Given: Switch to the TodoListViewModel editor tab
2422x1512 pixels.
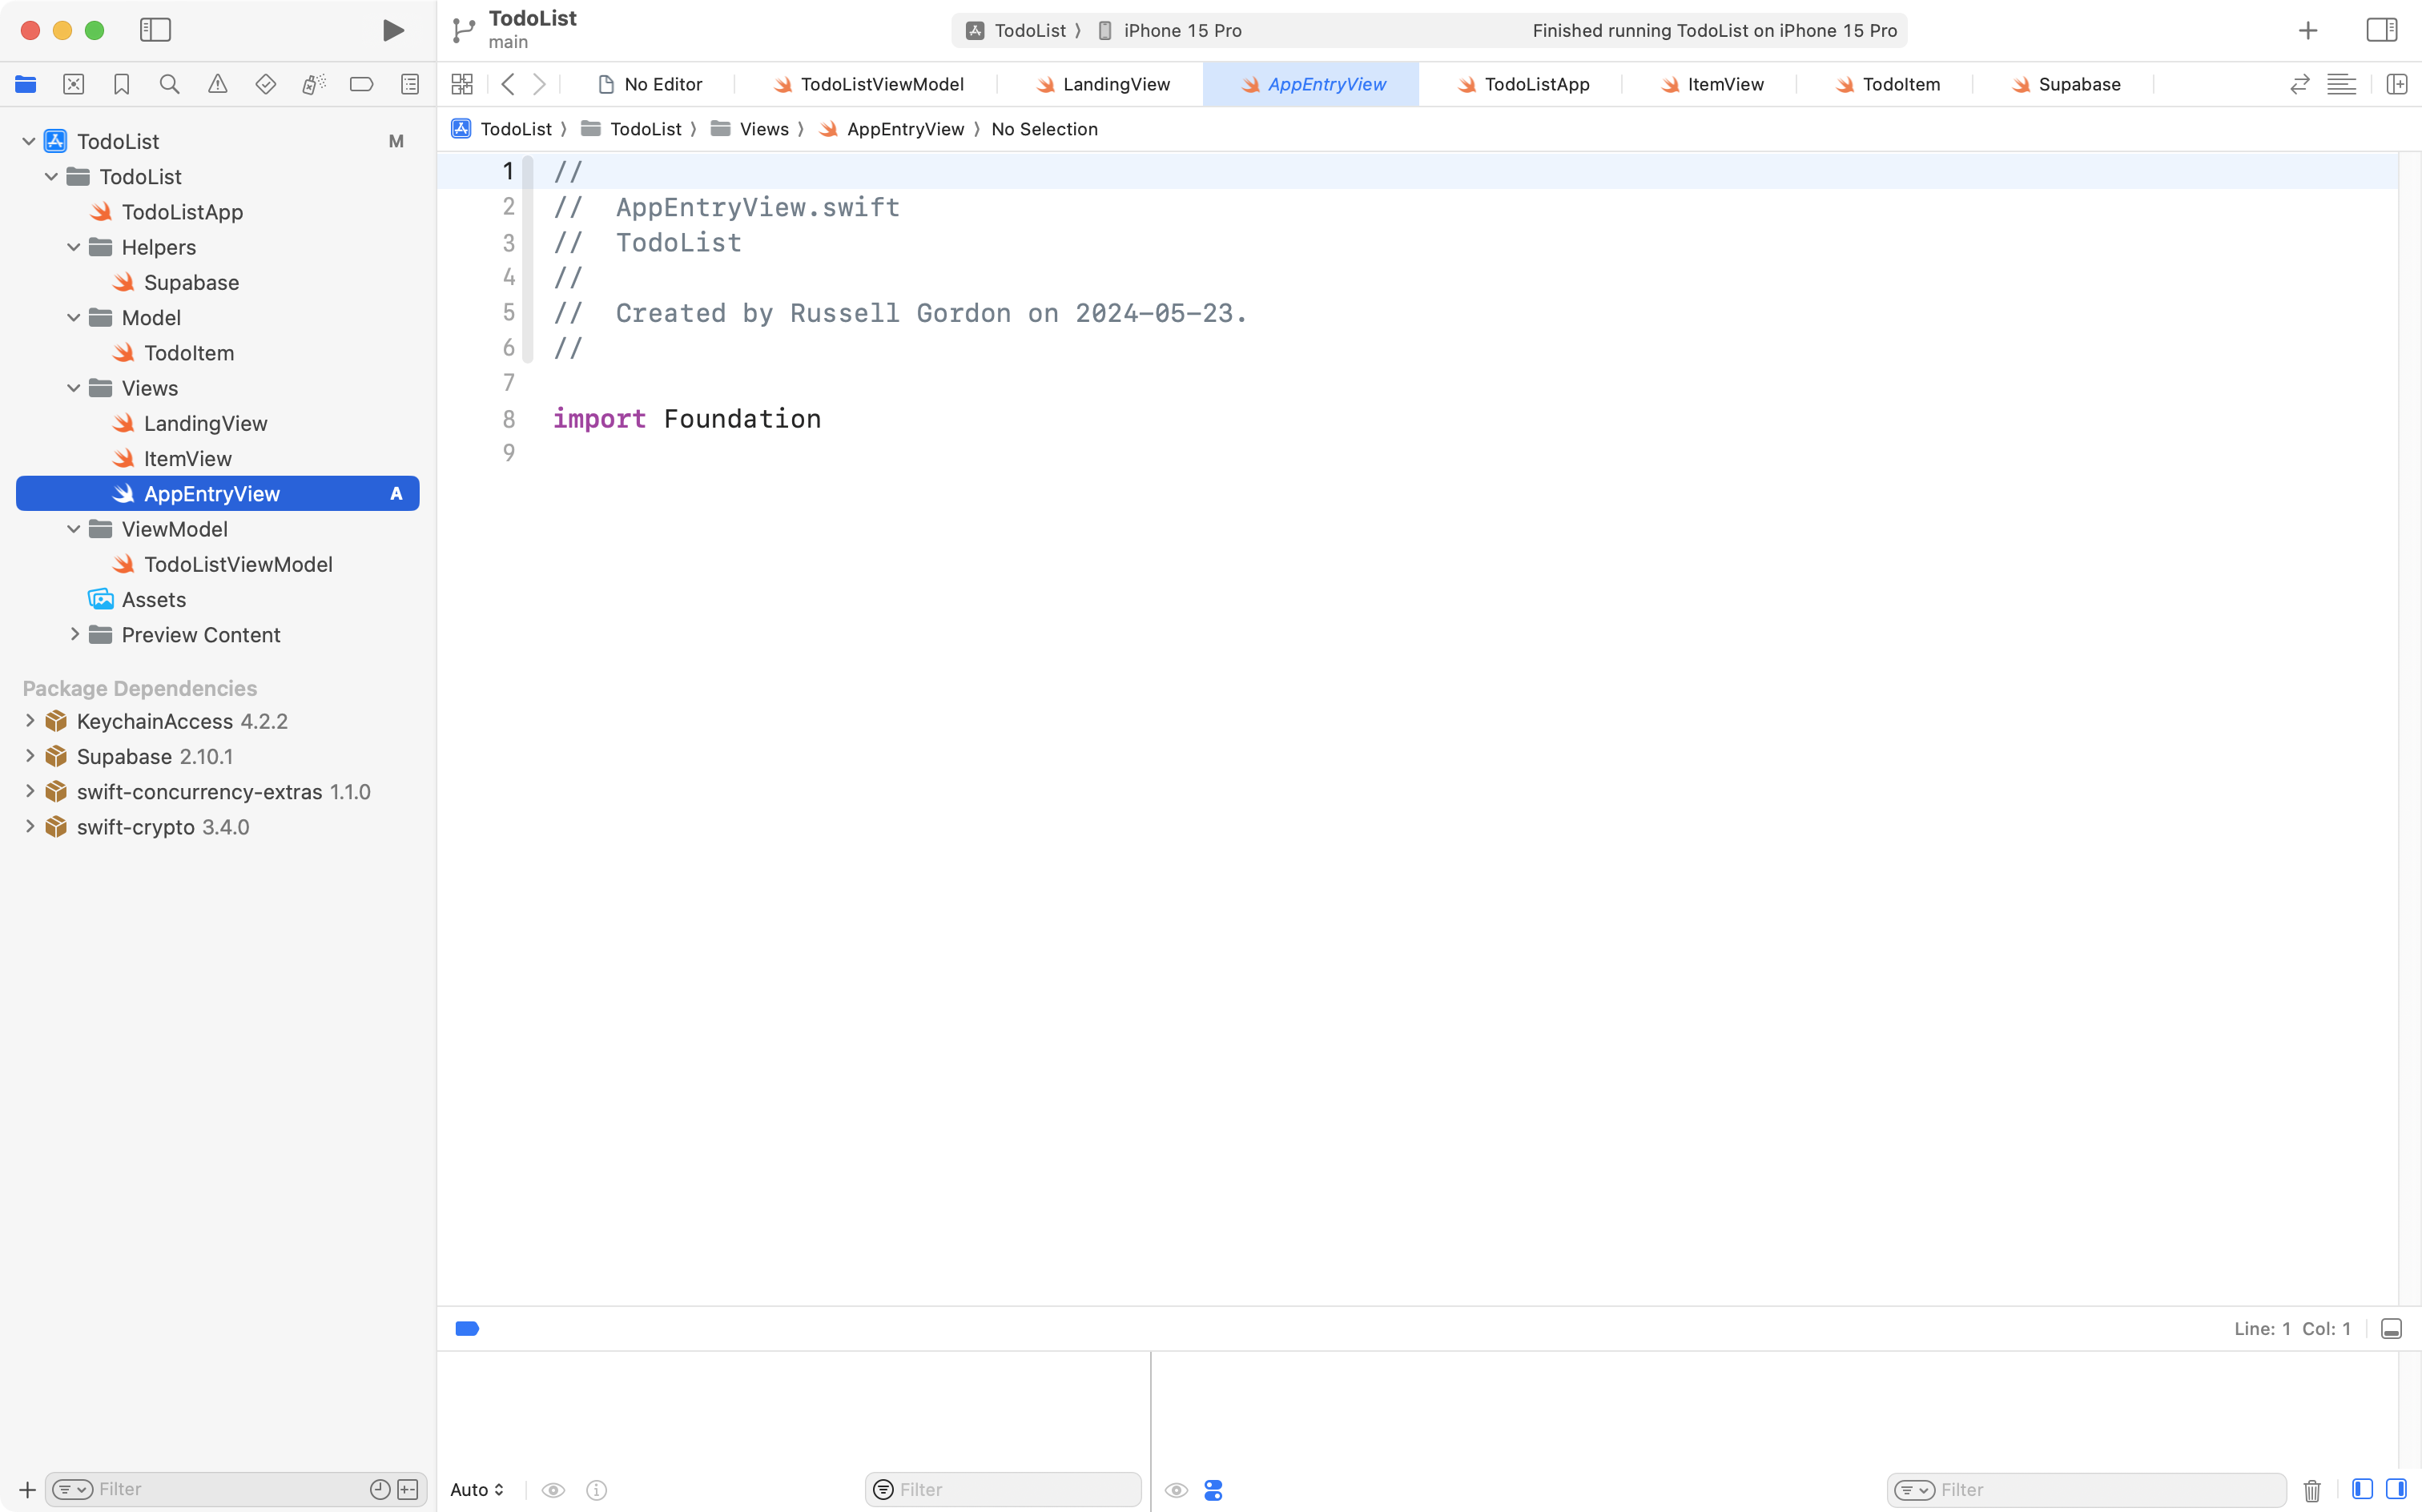Looking at the screenshot, I should coord(881,84).
